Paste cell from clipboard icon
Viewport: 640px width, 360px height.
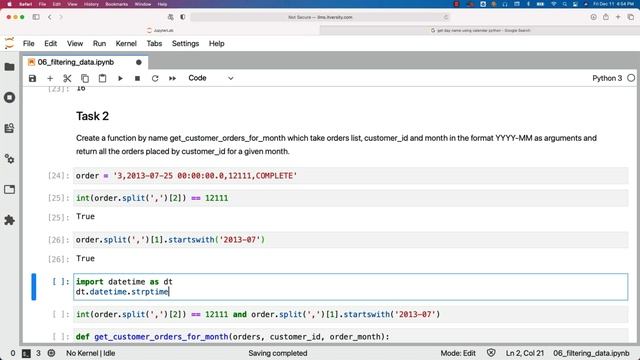[102, 78]
